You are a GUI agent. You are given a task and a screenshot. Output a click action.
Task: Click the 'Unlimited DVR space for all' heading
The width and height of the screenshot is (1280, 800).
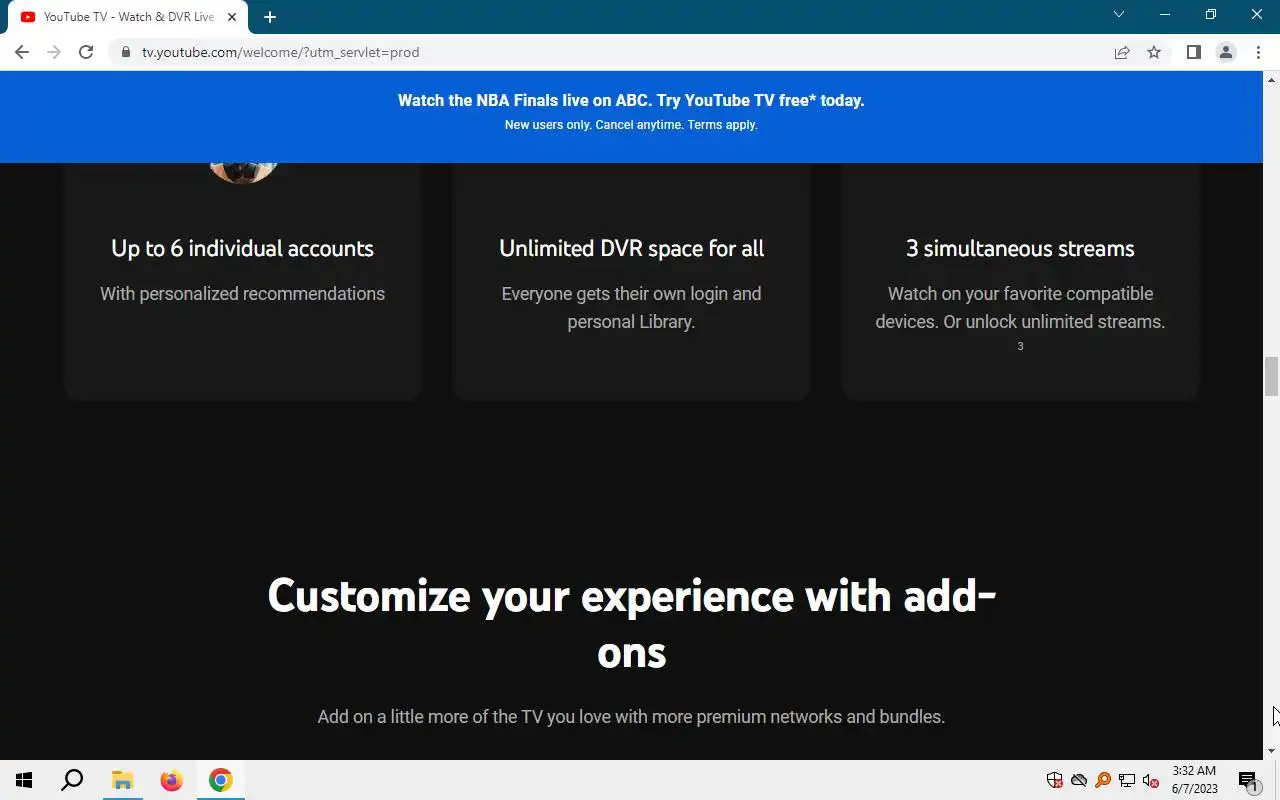pyautogui.click(x=631, y=248)
